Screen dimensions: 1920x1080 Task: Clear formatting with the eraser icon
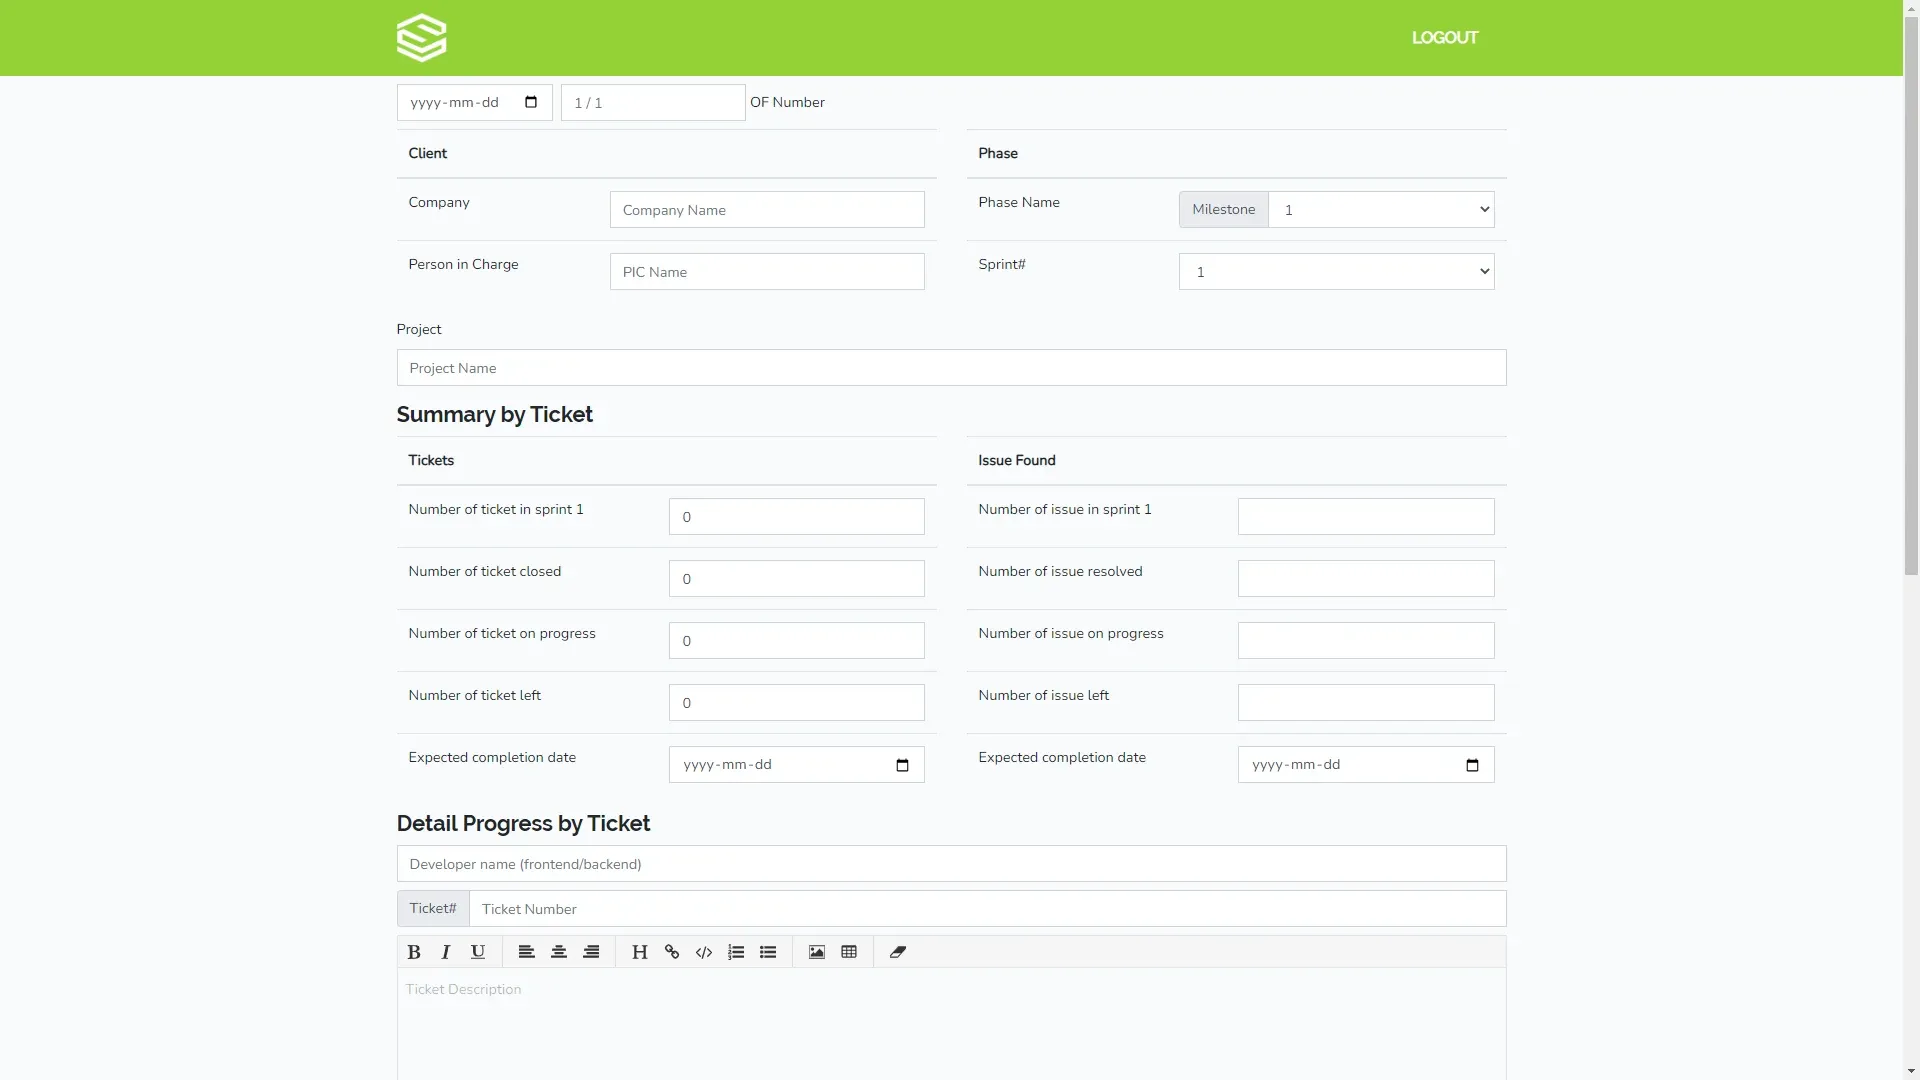point(897,951)
